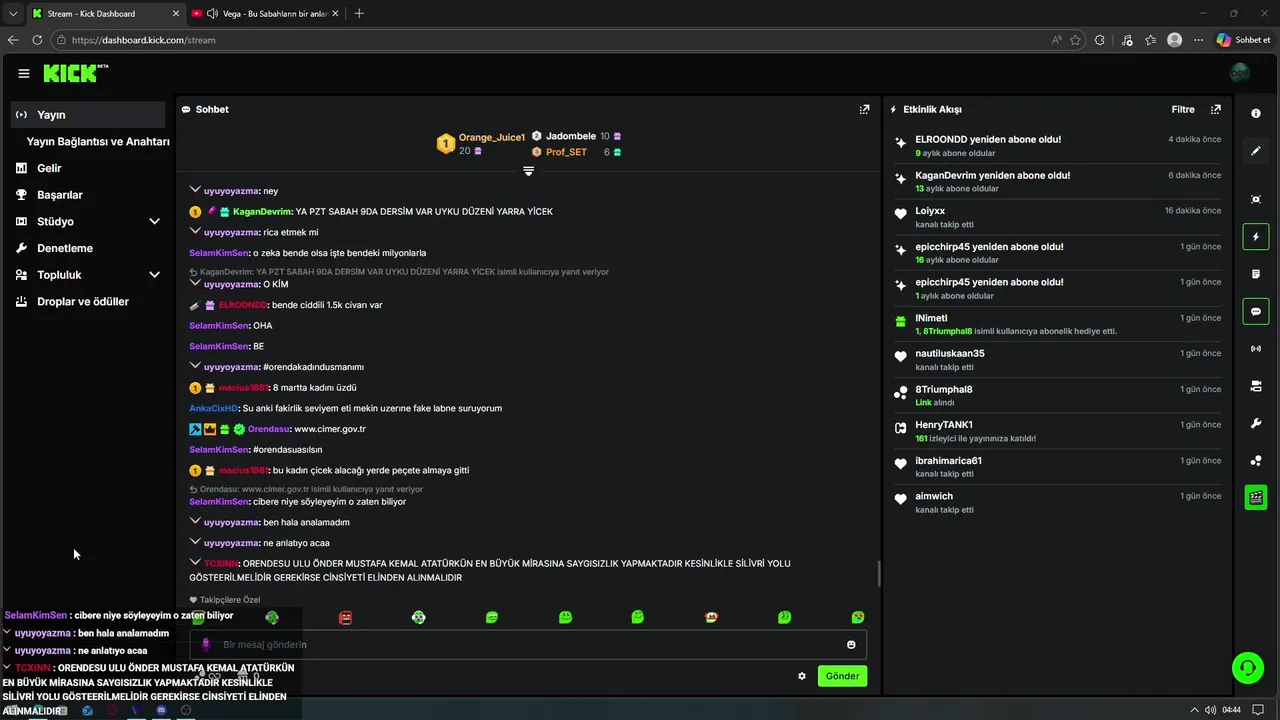Click the green clapperboard clip icon
This screenshot has height=720, width=1280.
point(1256,498)
